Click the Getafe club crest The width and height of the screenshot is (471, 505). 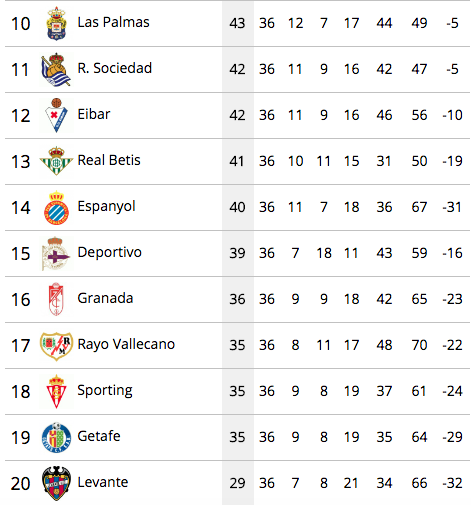[56, 437]
